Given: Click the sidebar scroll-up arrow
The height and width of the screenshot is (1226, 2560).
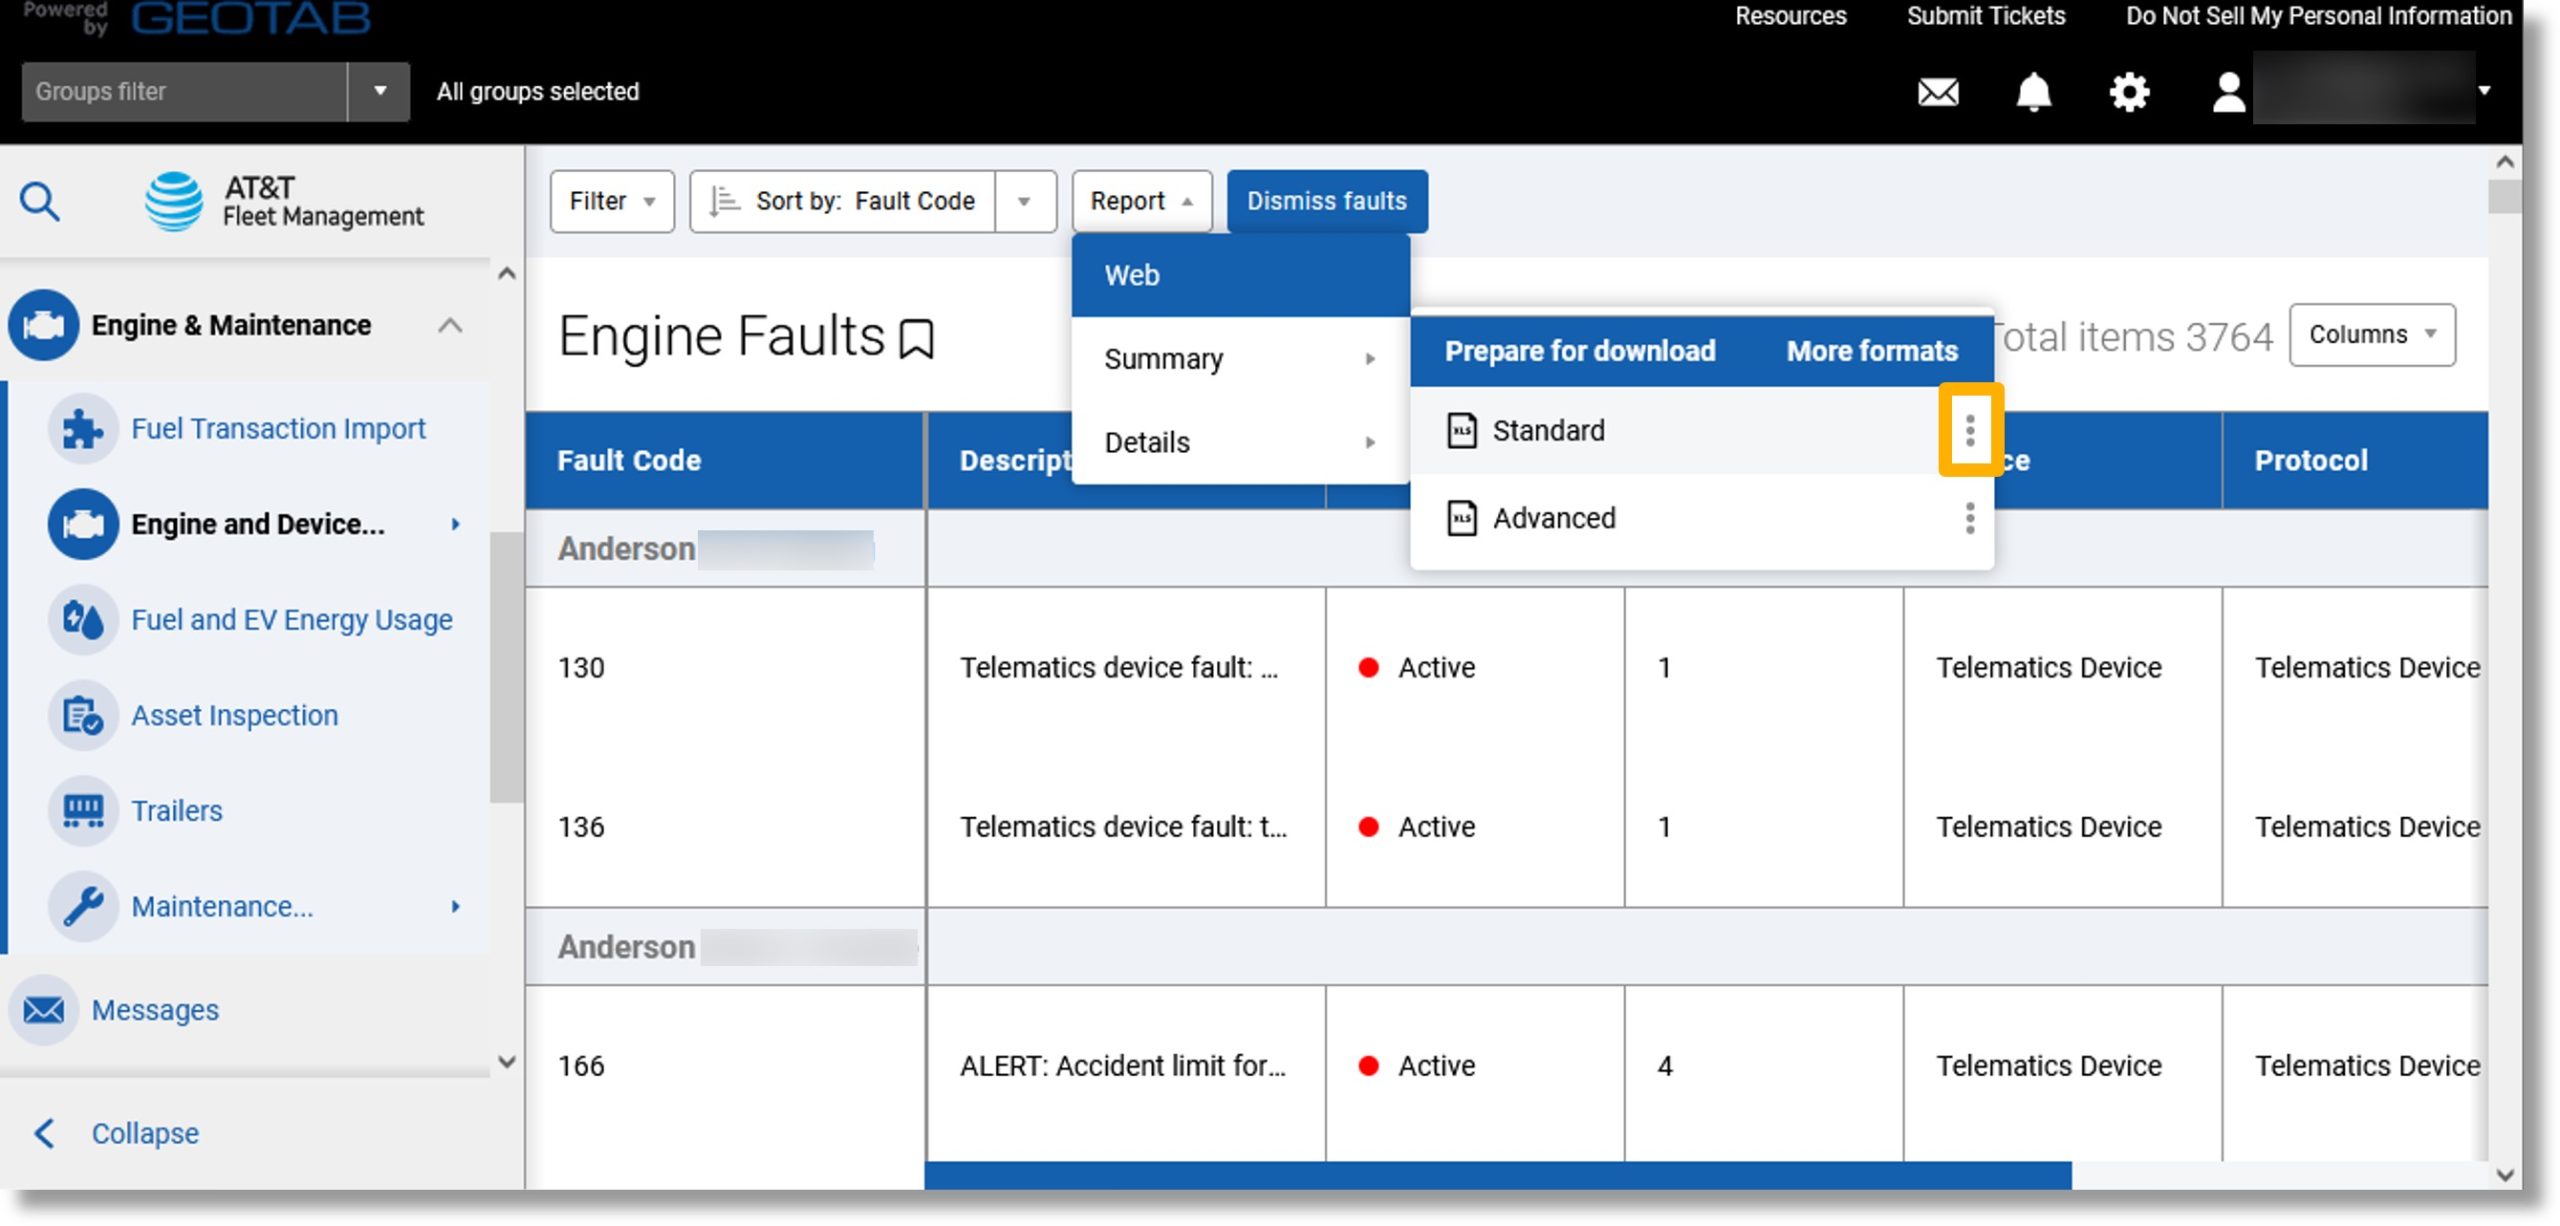Looking at the screenshot, I should click(507, 273).
